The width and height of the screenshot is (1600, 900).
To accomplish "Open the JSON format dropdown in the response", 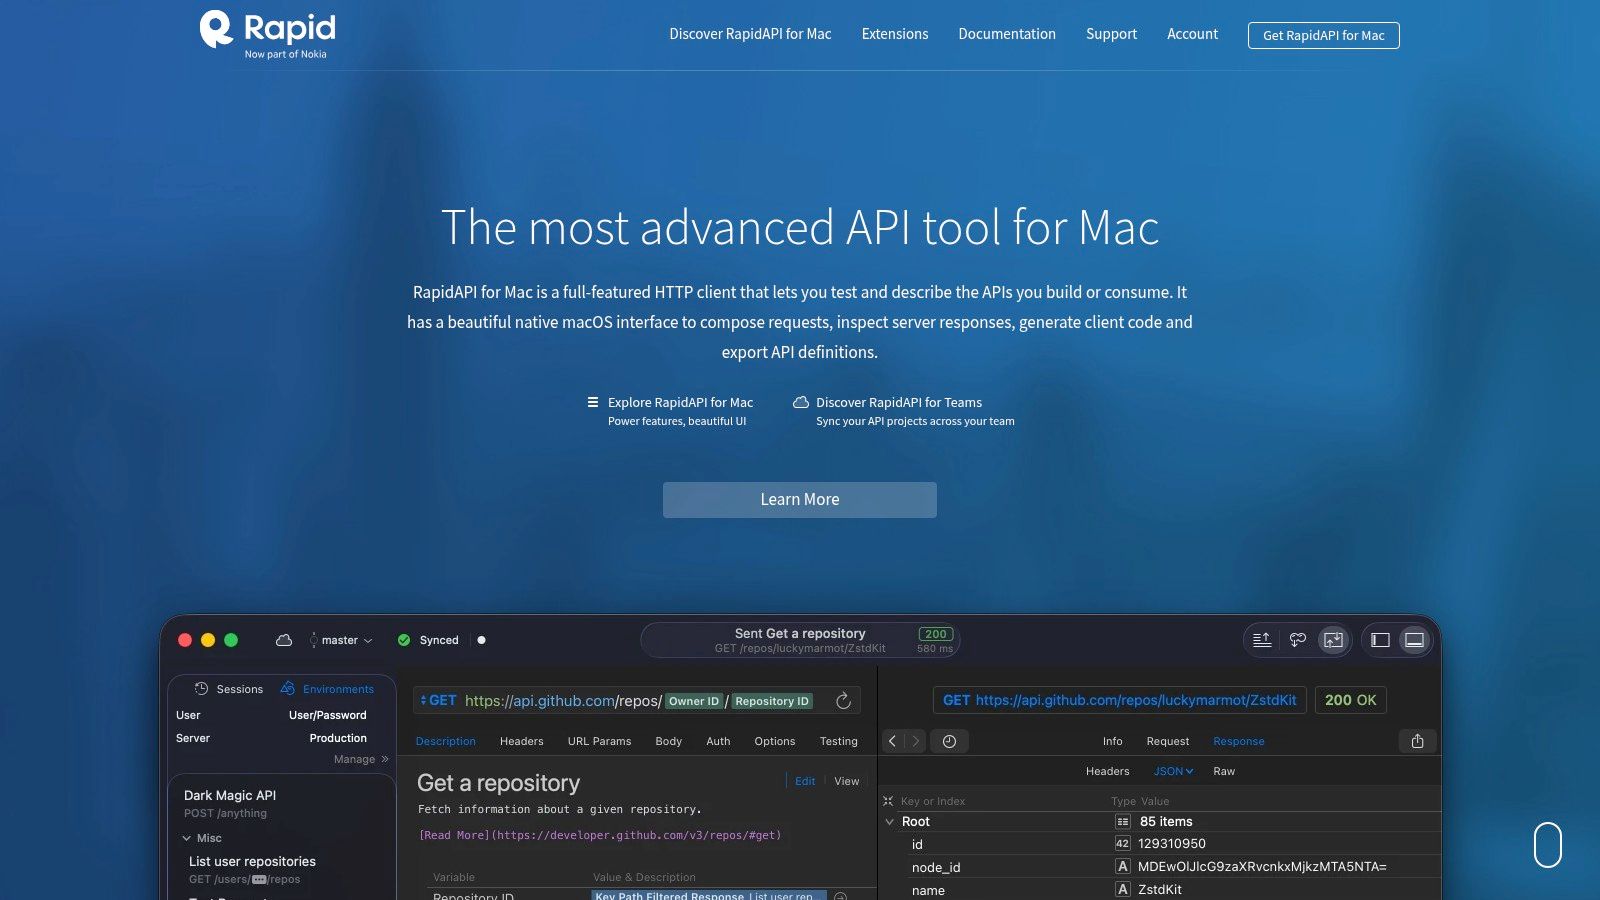I will [1173, 770].
